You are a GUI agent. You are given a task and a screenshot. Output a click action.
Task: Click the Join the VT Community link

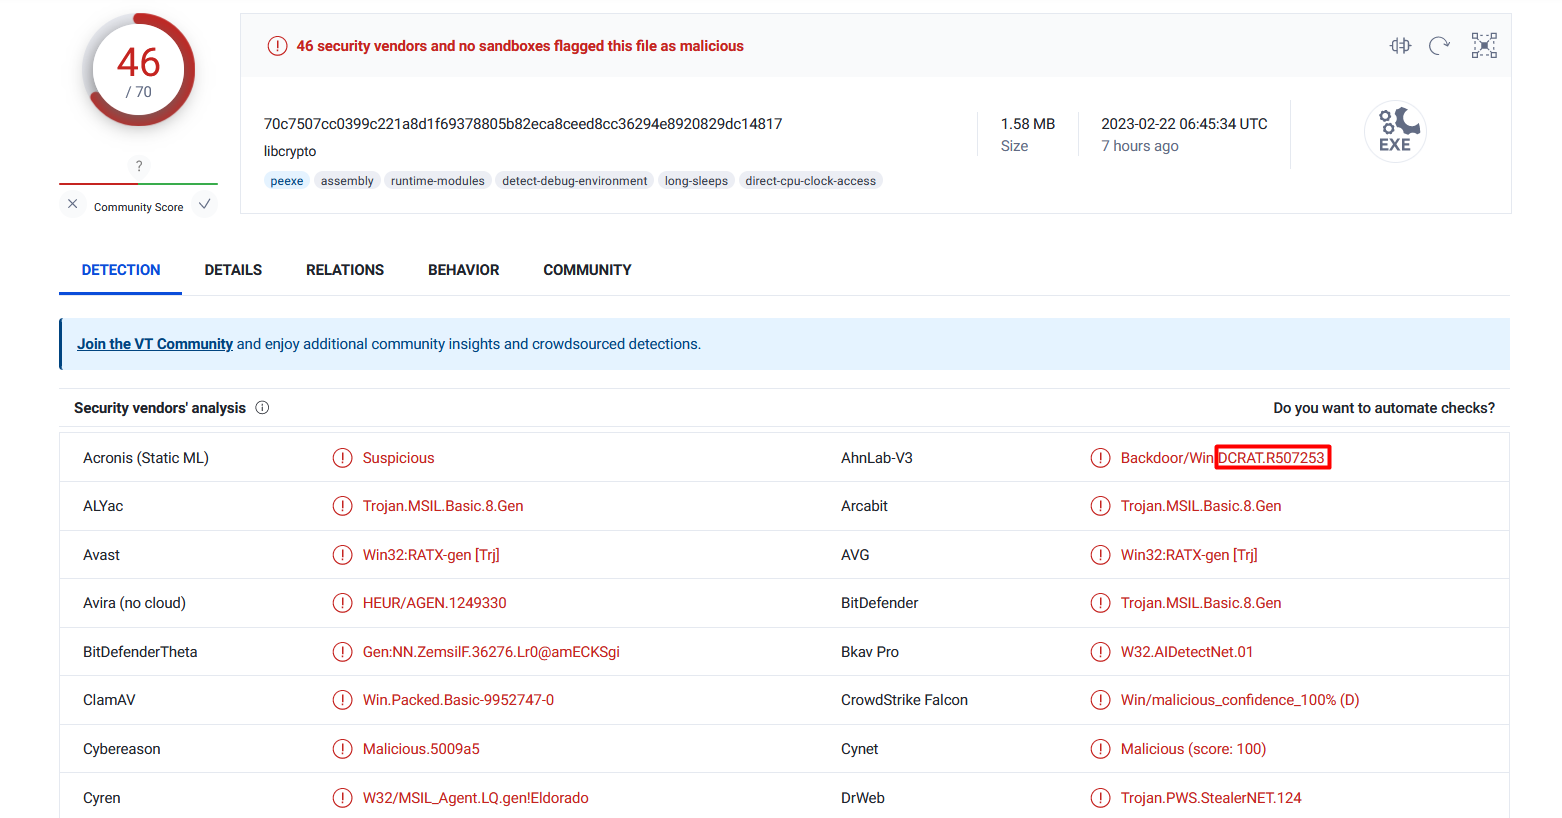(x=155, y=344)
